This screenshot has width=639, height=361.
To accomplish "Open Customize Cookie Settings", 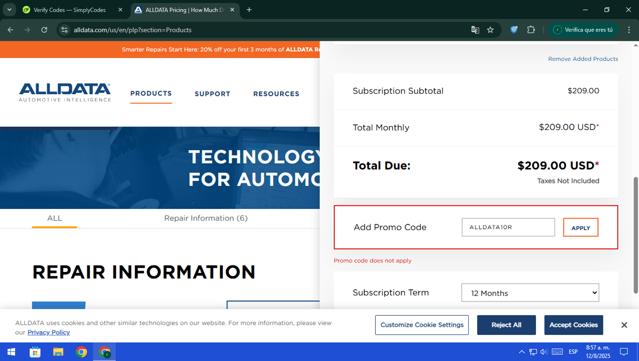I will [x=422, y=325].
